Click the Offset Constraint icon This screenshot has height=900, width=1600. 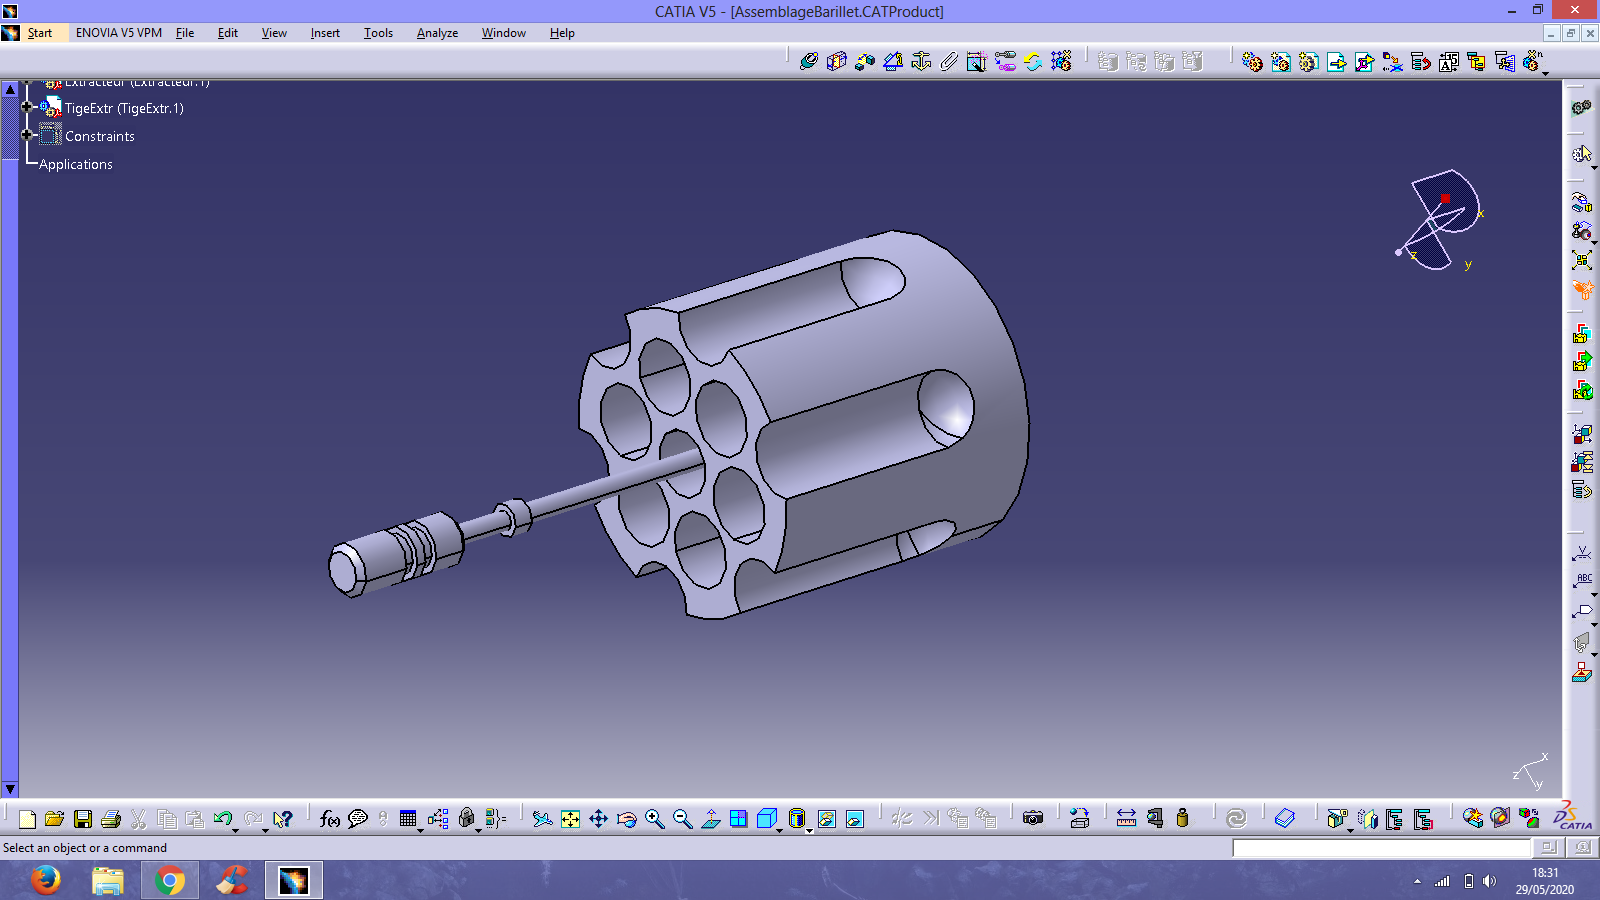click(865, 61)
